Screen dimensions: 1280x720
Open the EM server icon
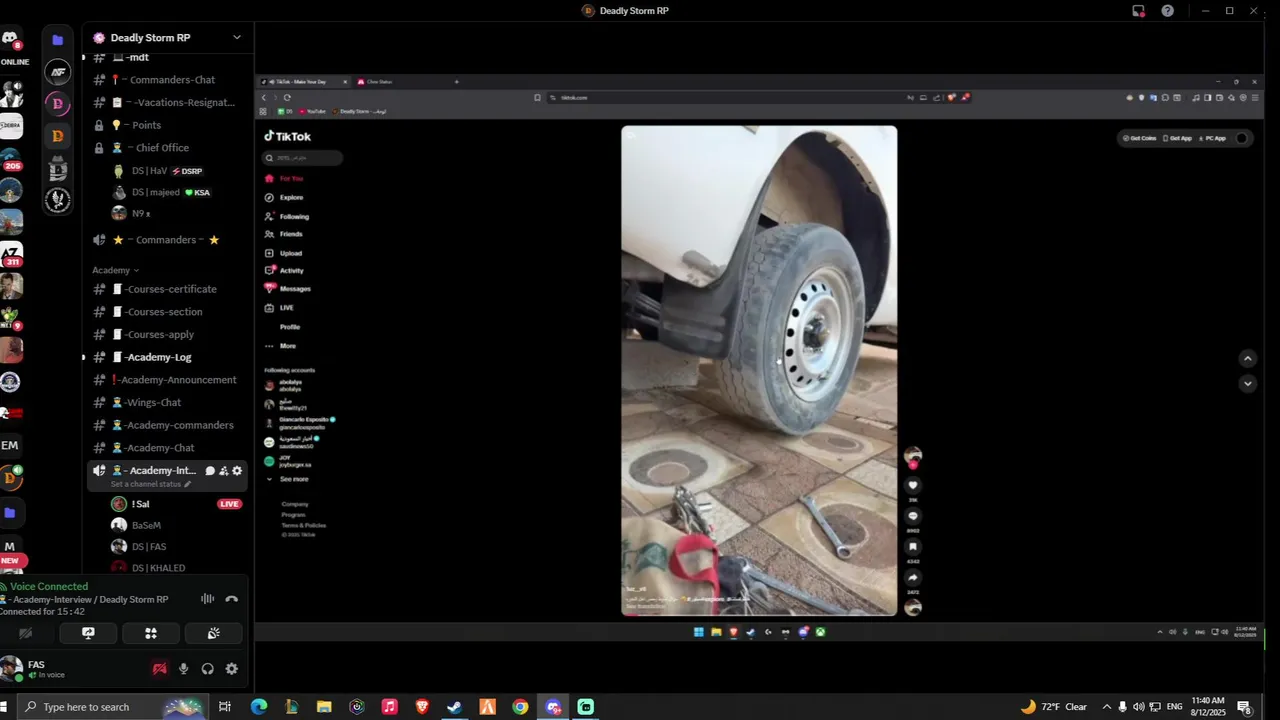click(x=10, y=445)
